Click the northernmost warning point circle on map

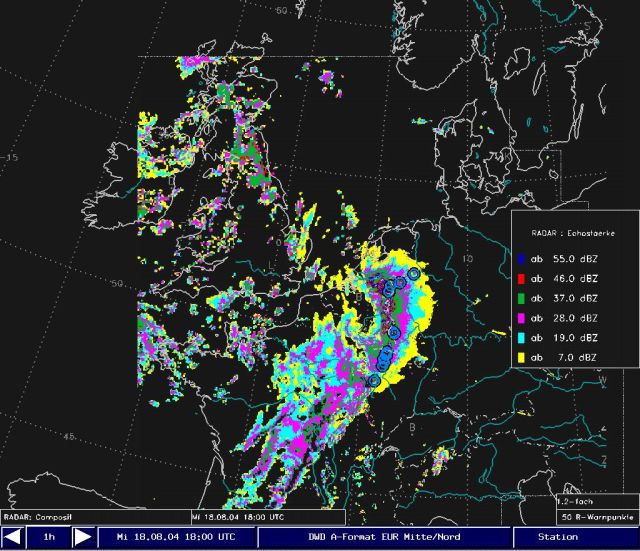pos(414,272)
